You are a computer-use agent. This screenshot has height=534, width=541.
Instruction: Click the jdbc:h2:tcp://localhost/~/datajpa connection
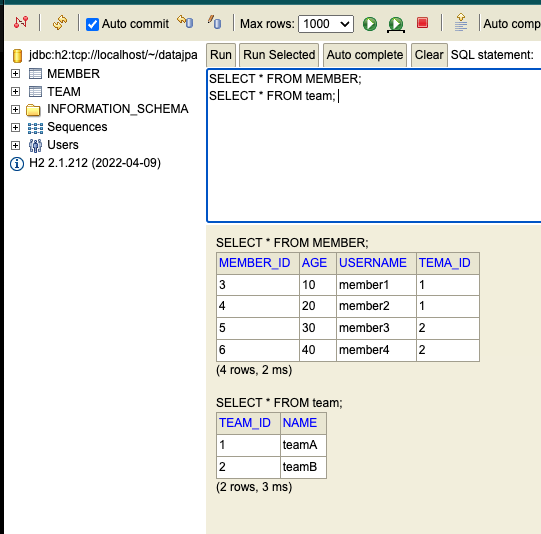pyautogui.click(x=113, y=55)
